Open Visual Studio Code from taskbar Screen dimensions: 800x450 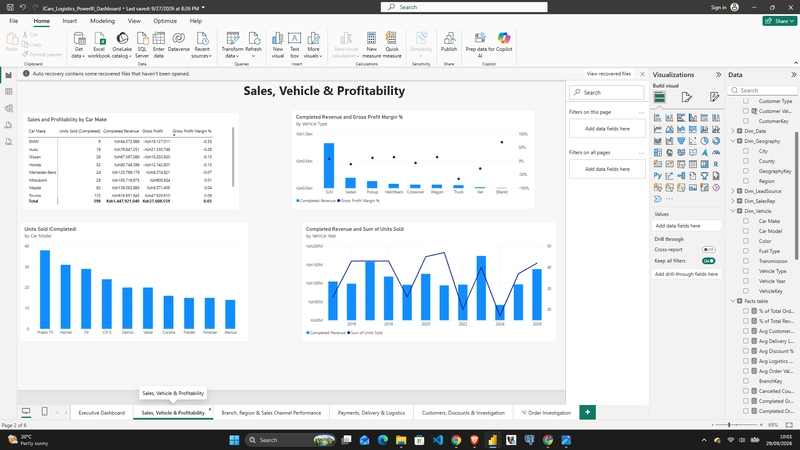pos(438,440)
